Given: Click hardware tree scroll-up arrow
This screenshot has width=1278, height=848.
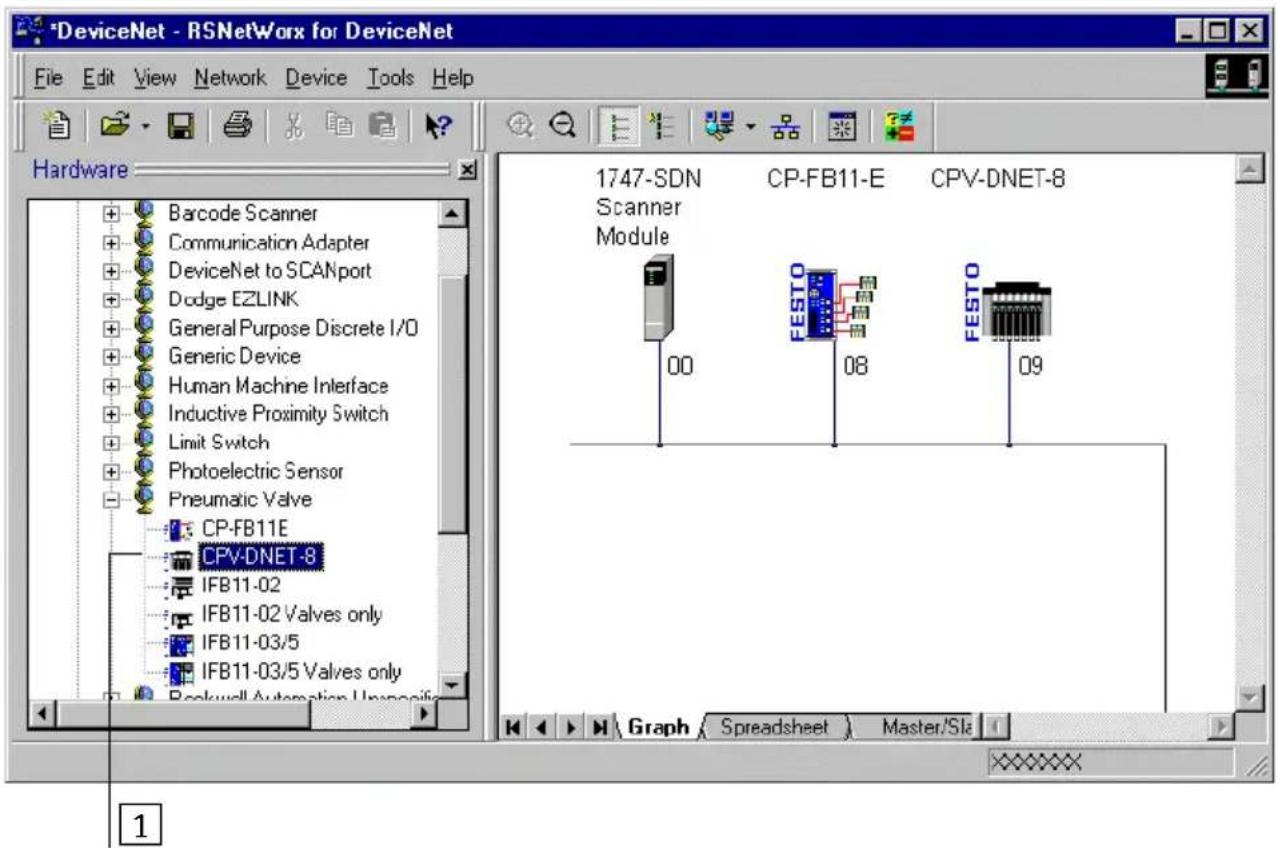Looking at the screenshot, I should coord(452,213).
